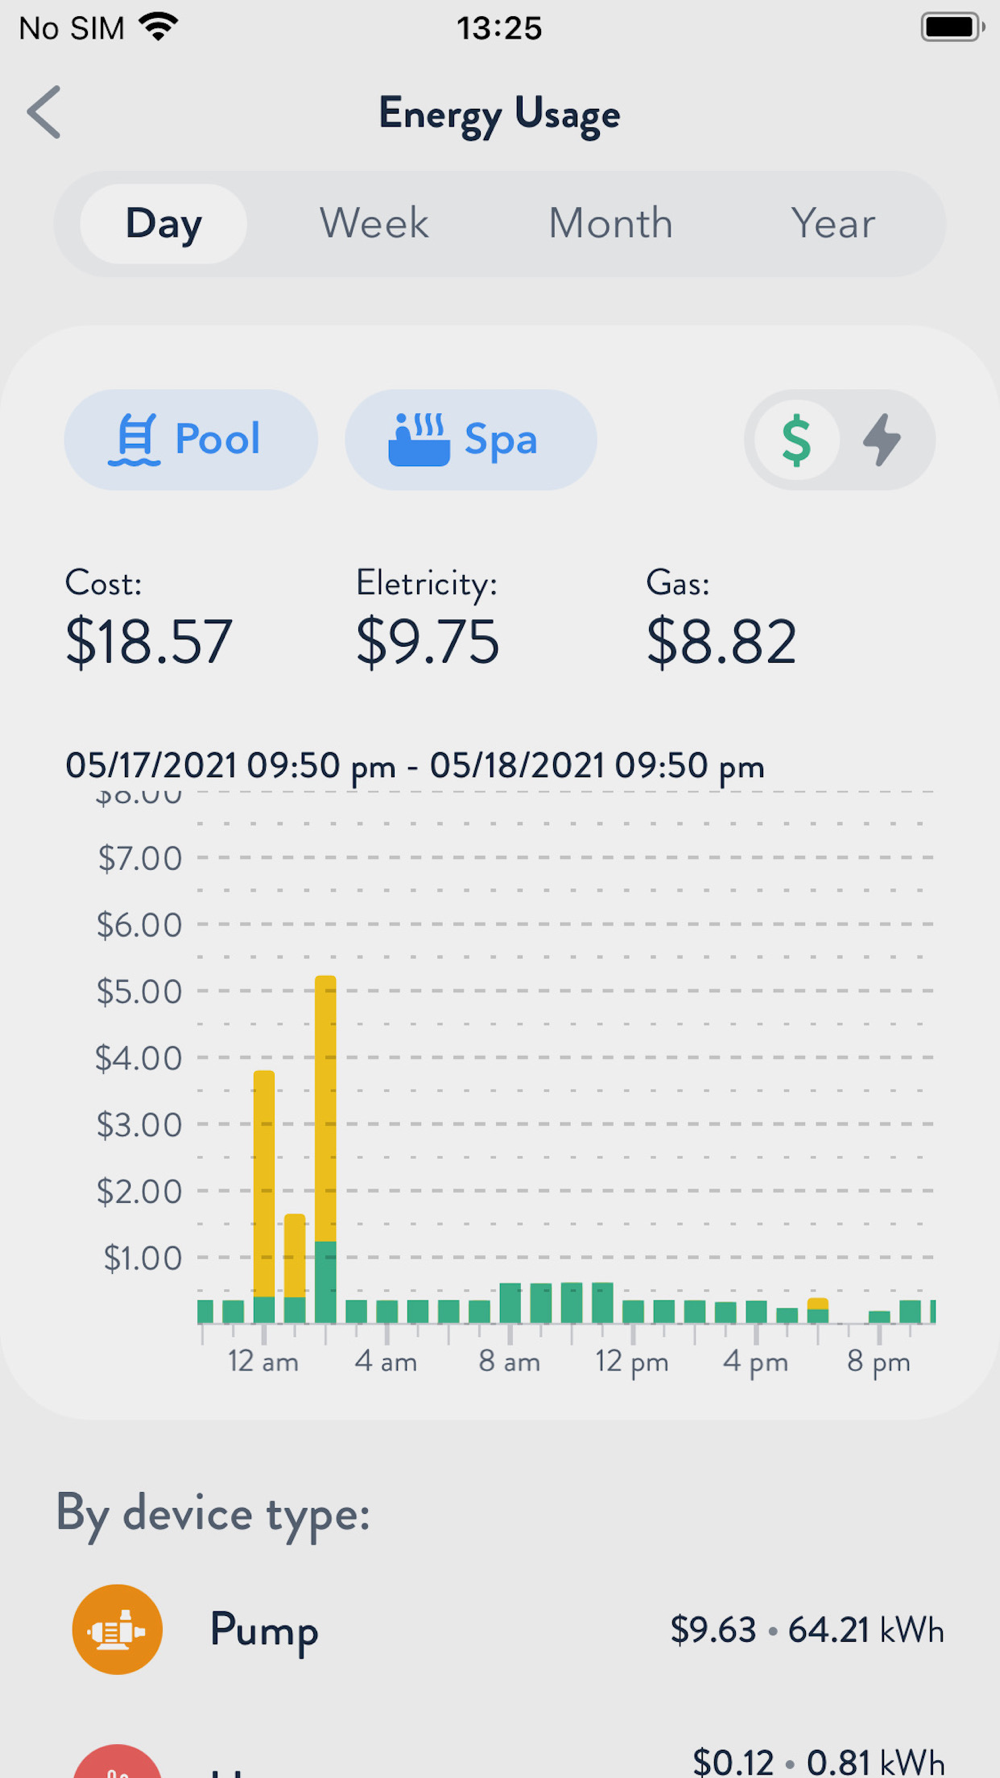Viewport: 1000px width, 1778px height.
Task: Tap the tallest yellow chart bar
Action: point(325,1108)
